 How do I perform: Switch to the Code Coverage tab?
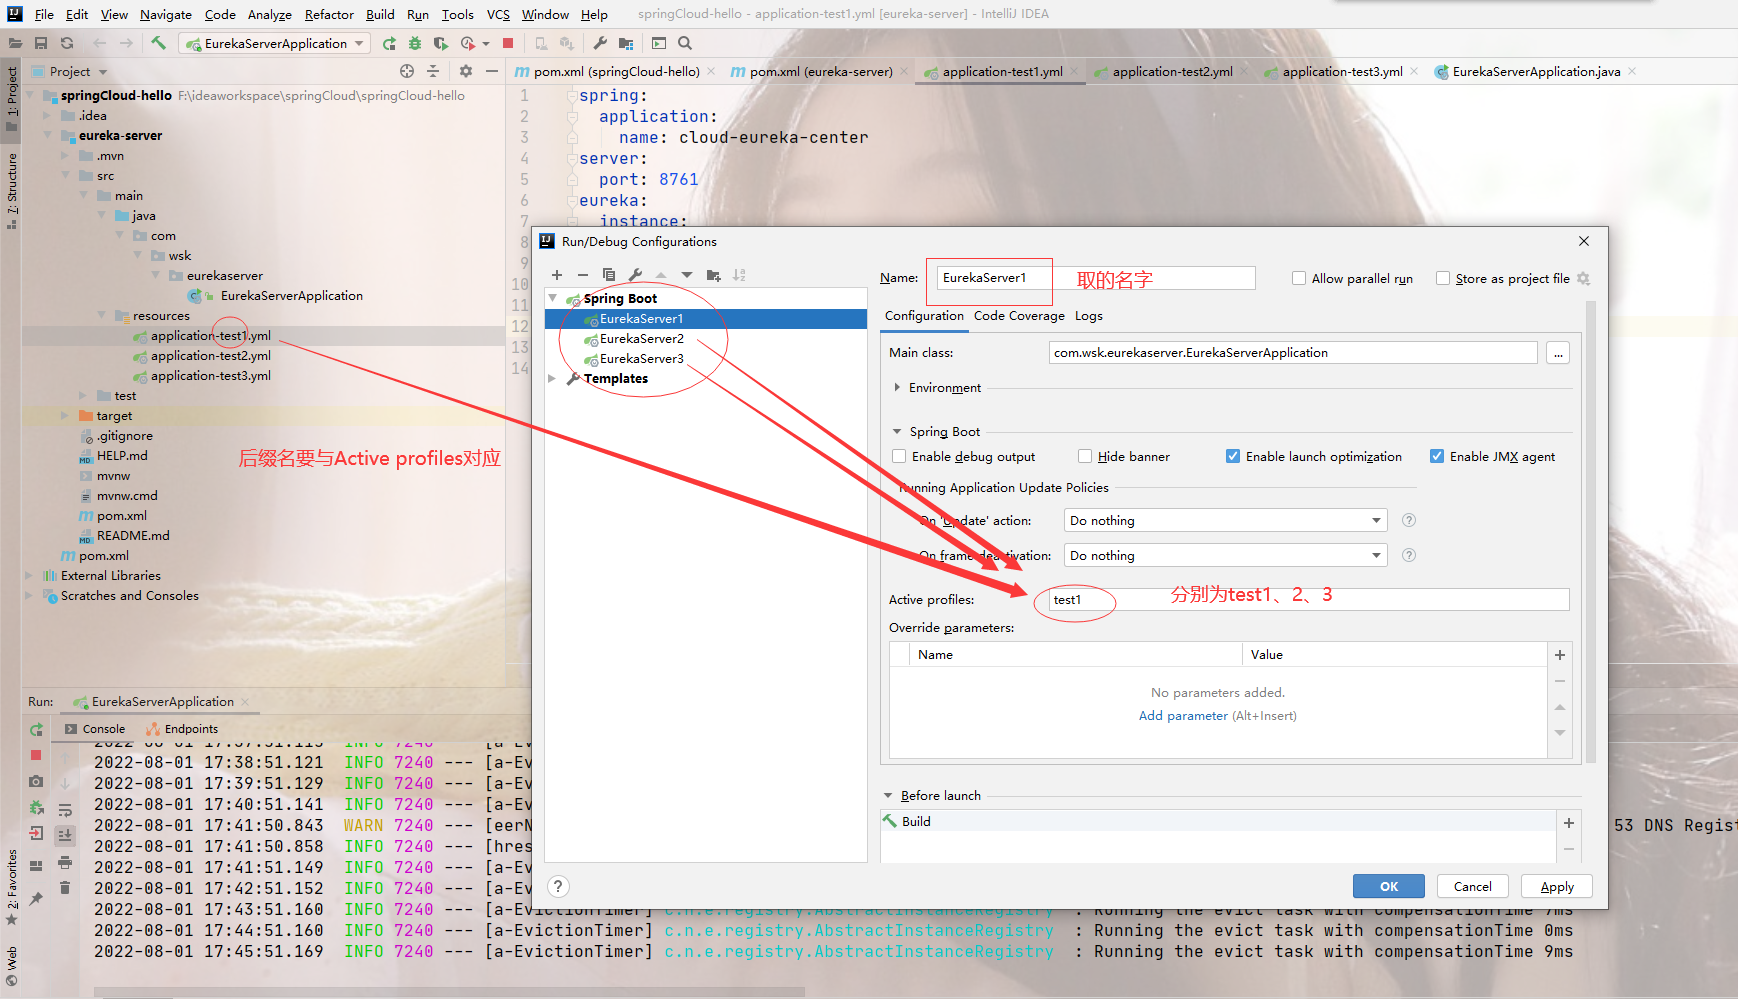(1019, 316)
